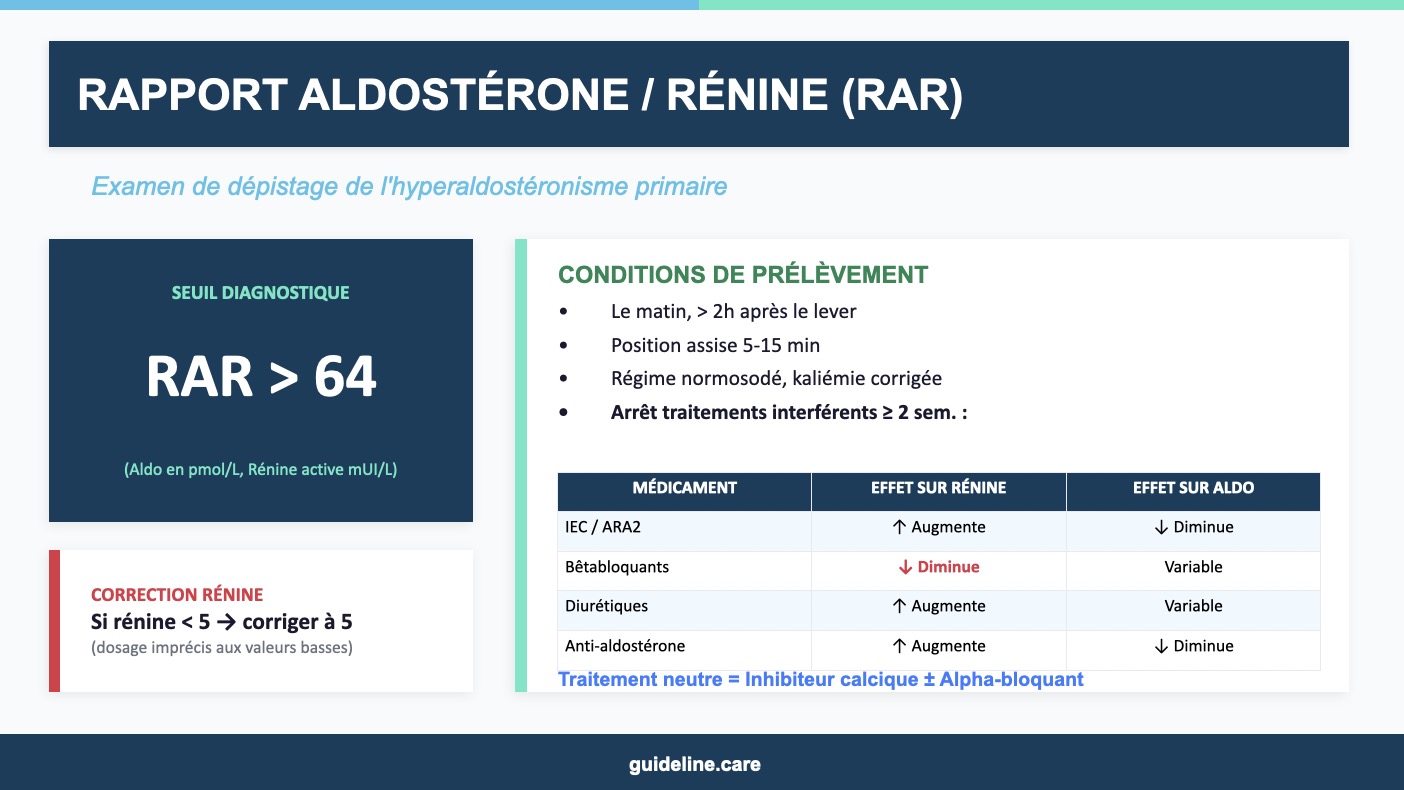Select the IEC / ARA2 table row cell

pos(603,527)
